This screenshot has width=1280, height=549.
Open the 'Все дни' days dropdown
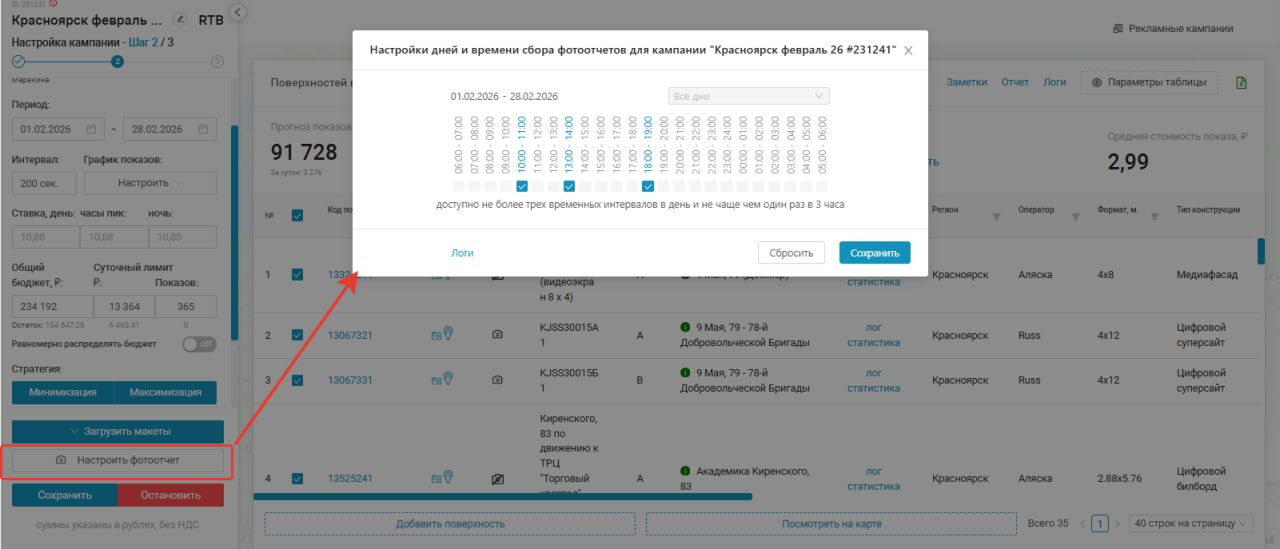coord(749,96)
